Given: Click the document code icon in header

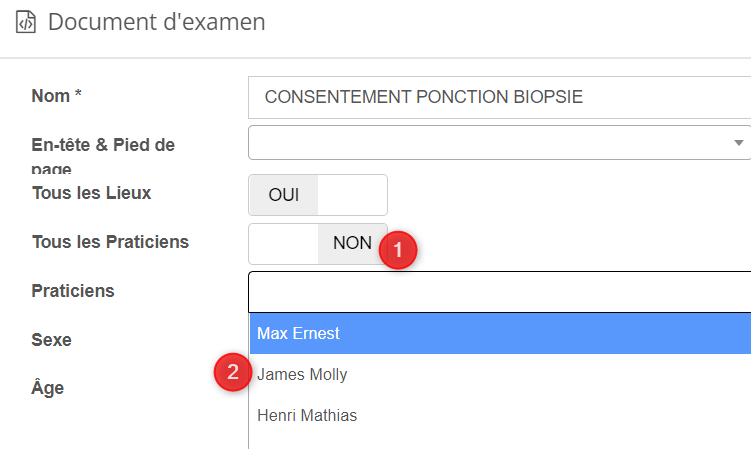Looking at the screenshot, I should pos(26,22).
